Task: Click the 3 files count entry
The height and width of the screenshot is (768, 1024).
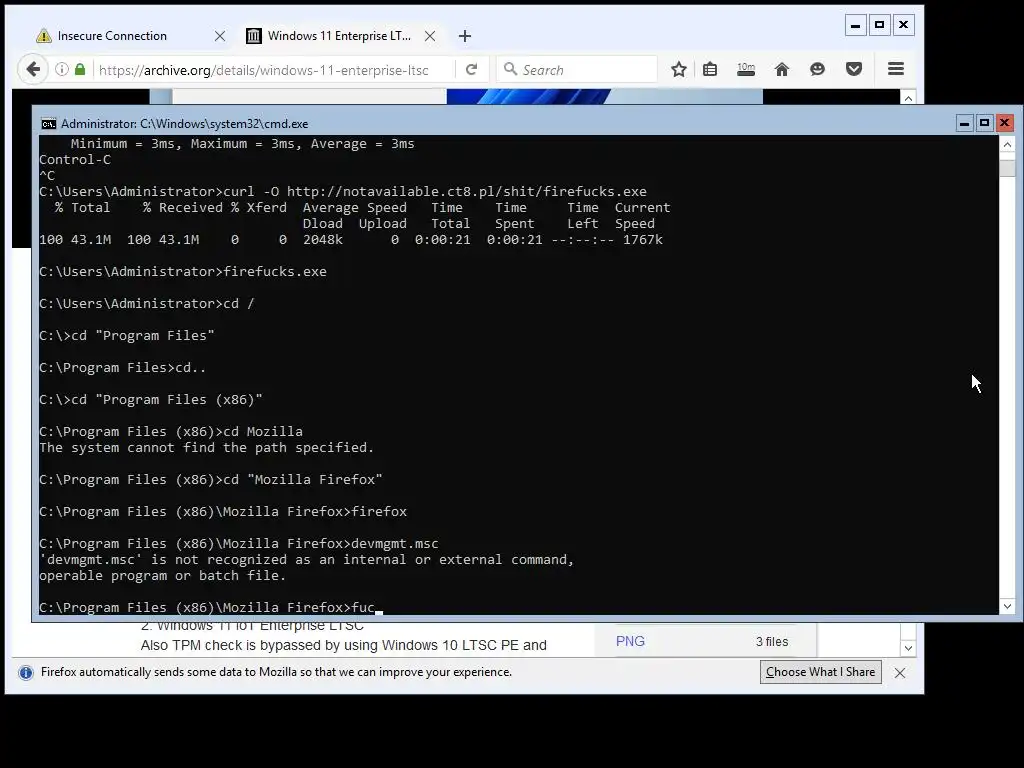Action: (772, 642)
